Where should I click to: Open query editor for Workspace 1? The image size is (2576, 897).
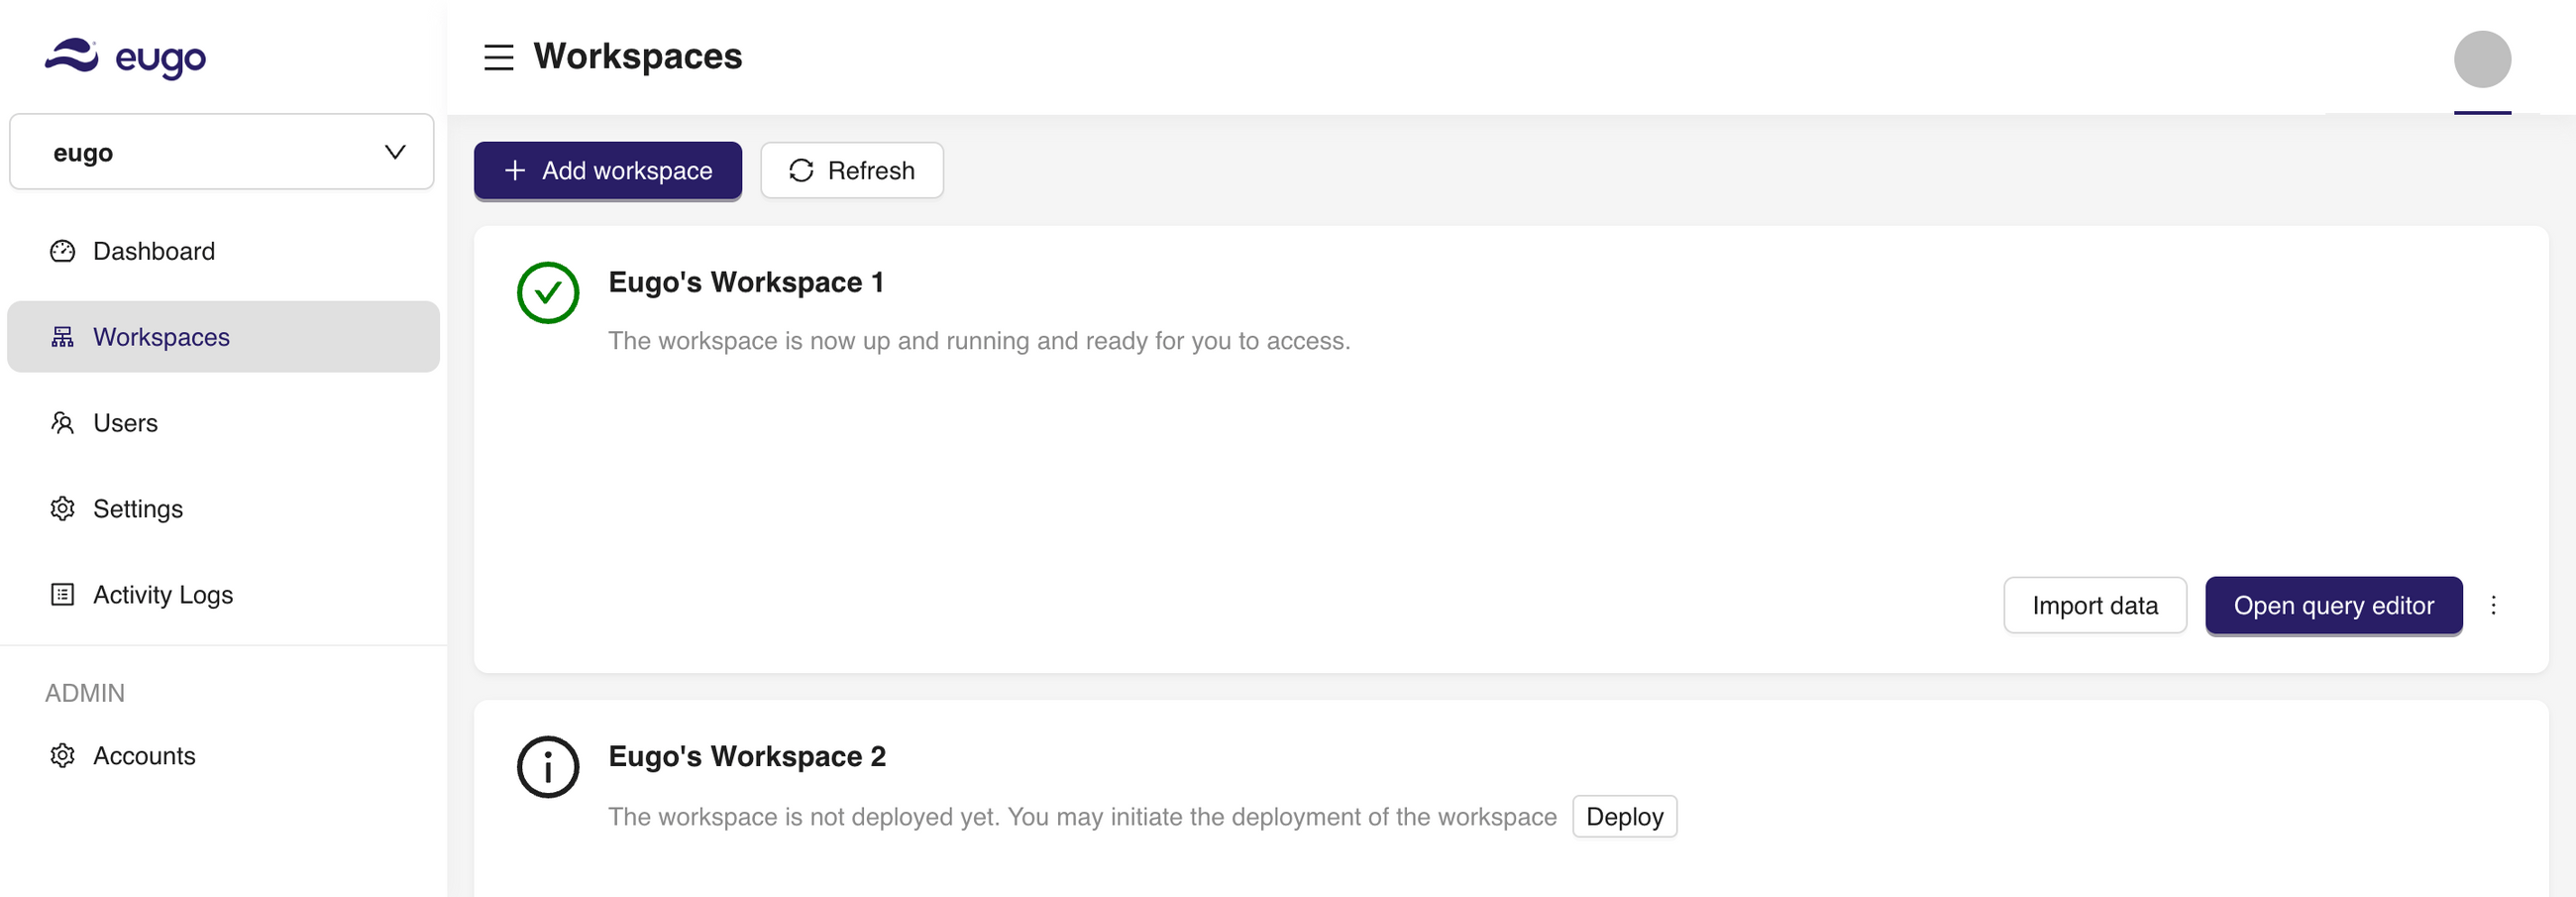click(2333, 606)
